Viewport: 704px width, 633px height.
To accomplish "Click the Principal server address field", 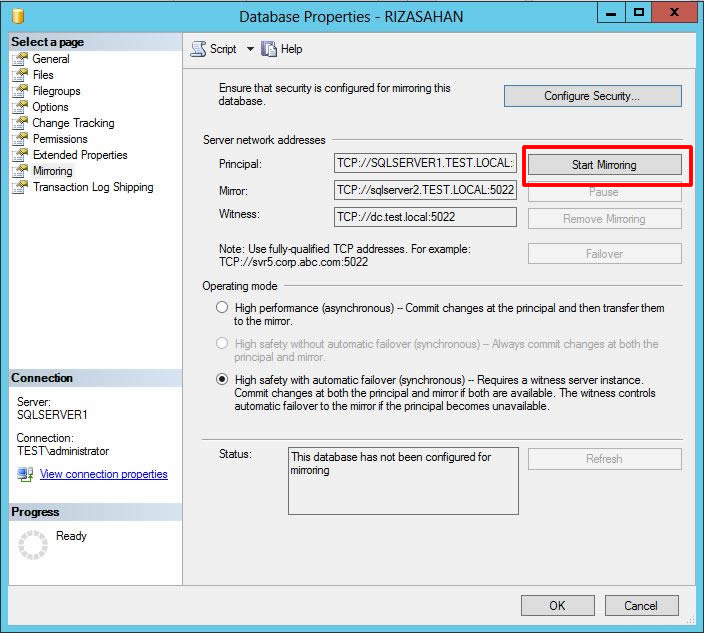I will tap(425, 163).
